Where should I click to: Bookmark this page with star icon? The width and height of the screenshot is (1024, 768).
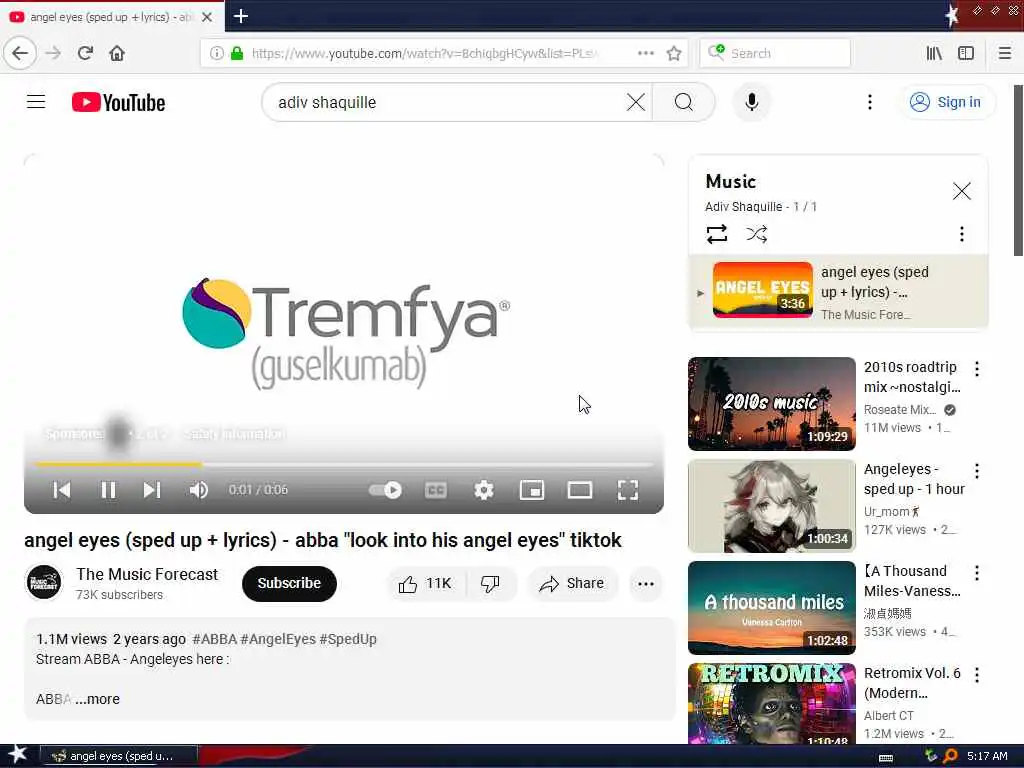tap(674, 53)
